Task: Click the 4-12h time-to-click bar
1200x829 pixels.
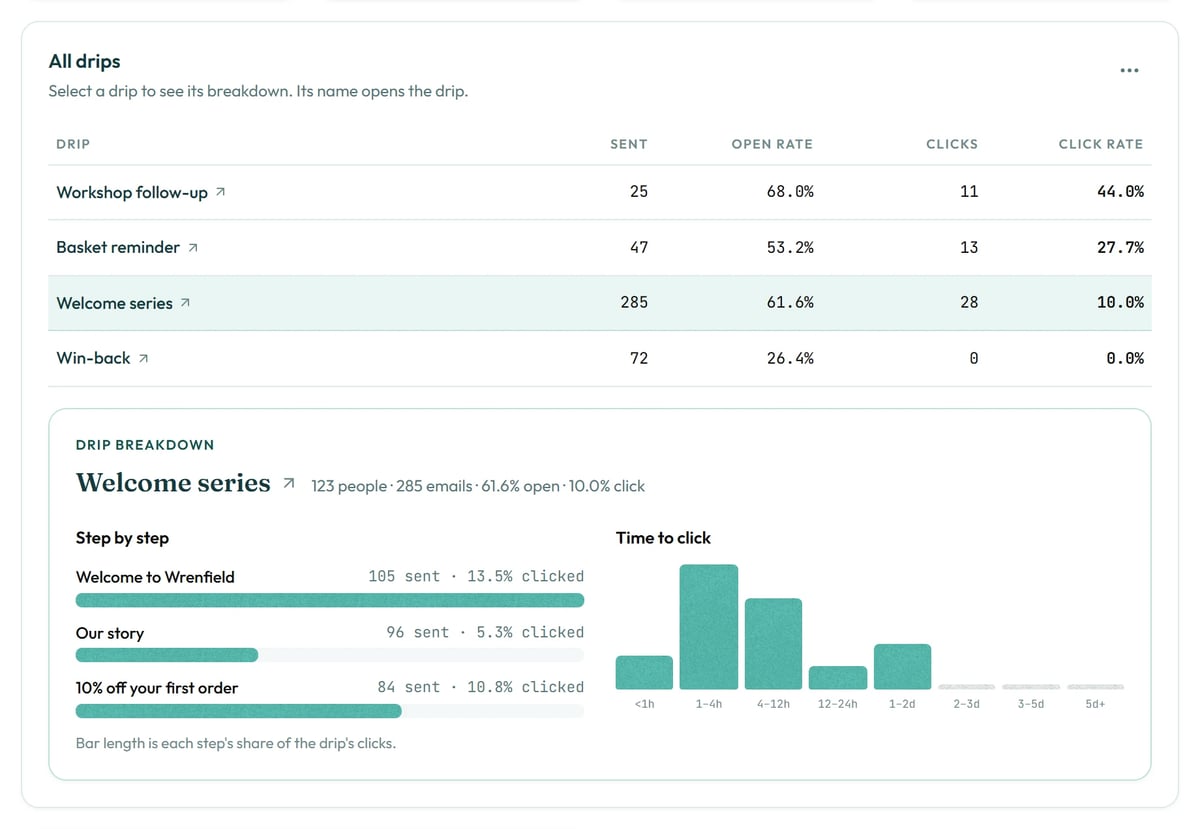Action: click(773, 644)
